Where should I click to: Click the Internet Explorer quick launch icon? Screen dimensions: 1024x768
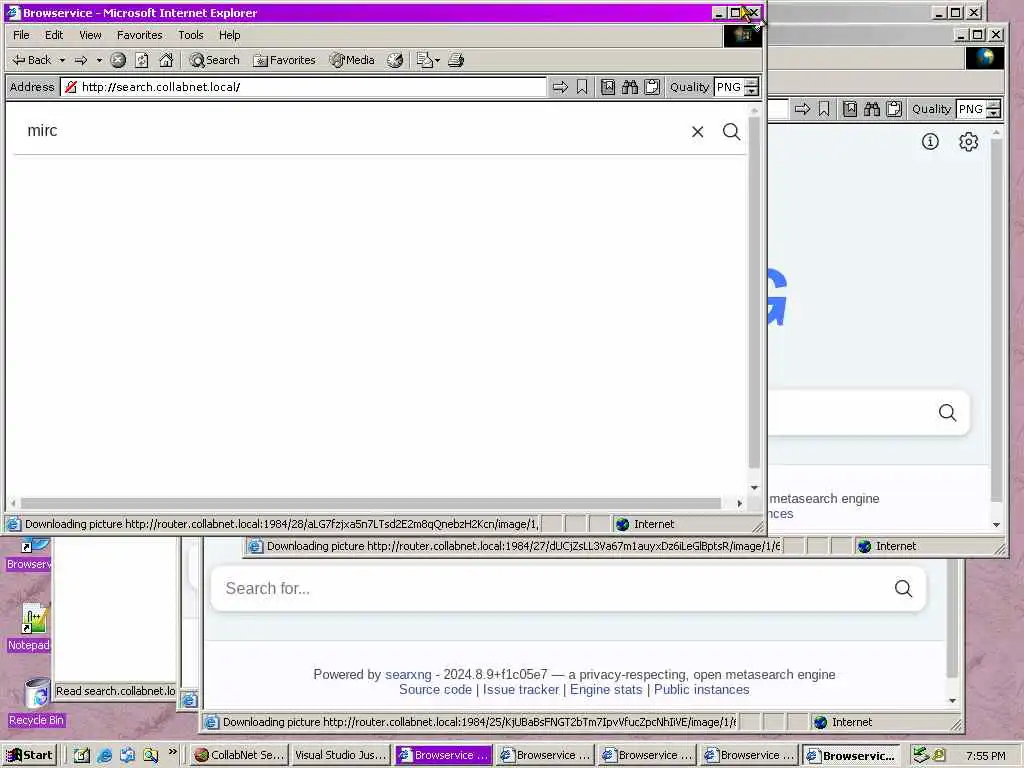[x=104, y=755]
